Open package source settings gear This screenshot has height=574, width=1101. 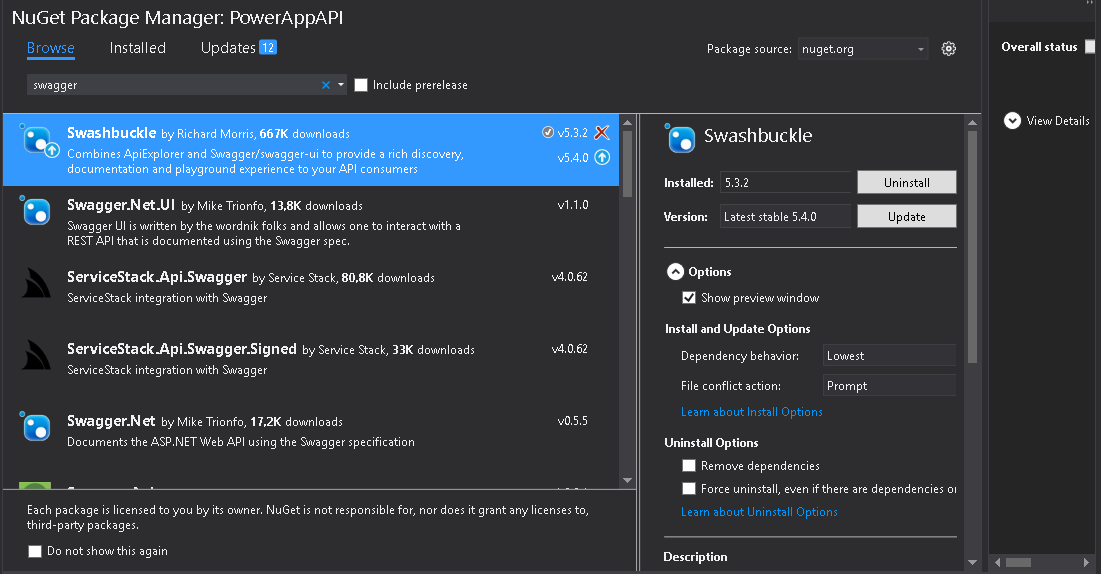click(x=949, y=48)
